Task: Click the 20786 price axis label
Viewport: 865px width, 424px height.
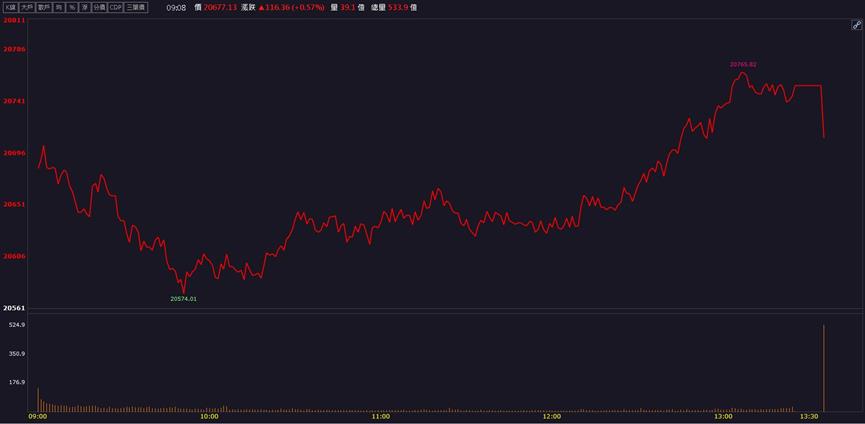Action: coord(14,49)
